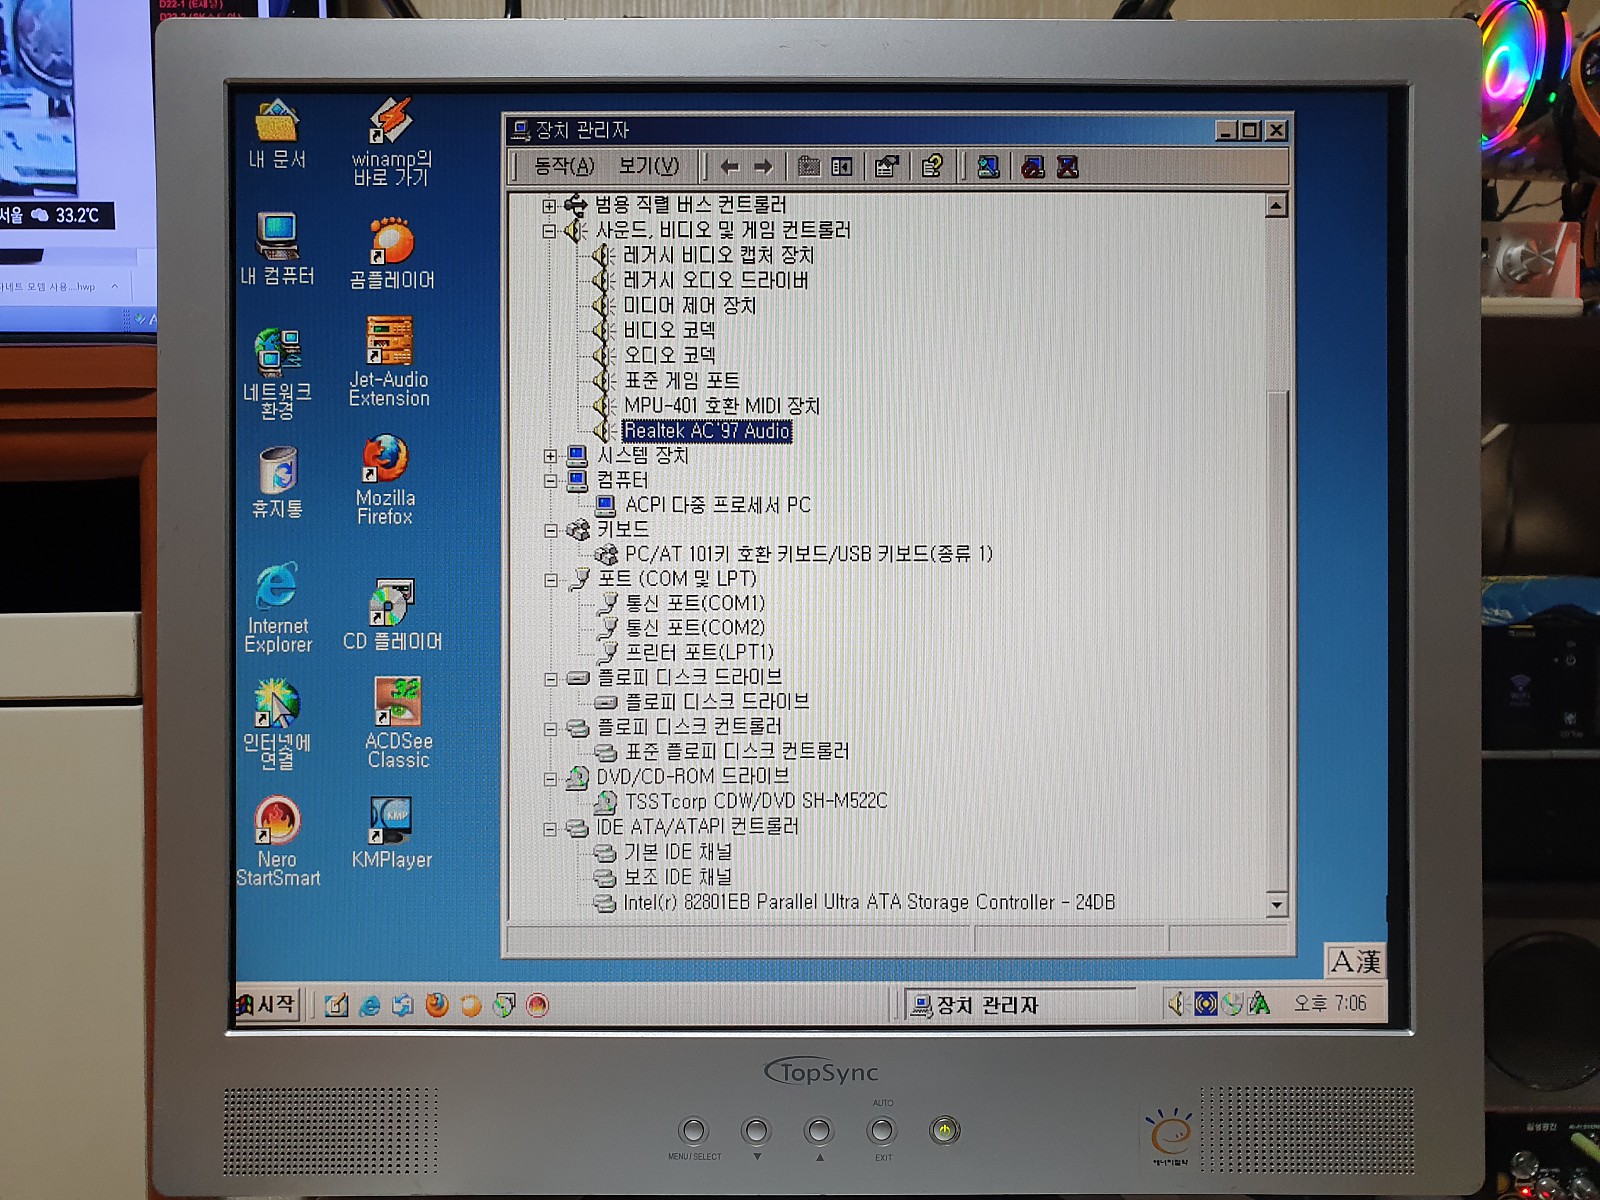This screenshot has width=1600, height=1200.
Task: Select the 비디오 코덱 entry
Action: point(669,330)
